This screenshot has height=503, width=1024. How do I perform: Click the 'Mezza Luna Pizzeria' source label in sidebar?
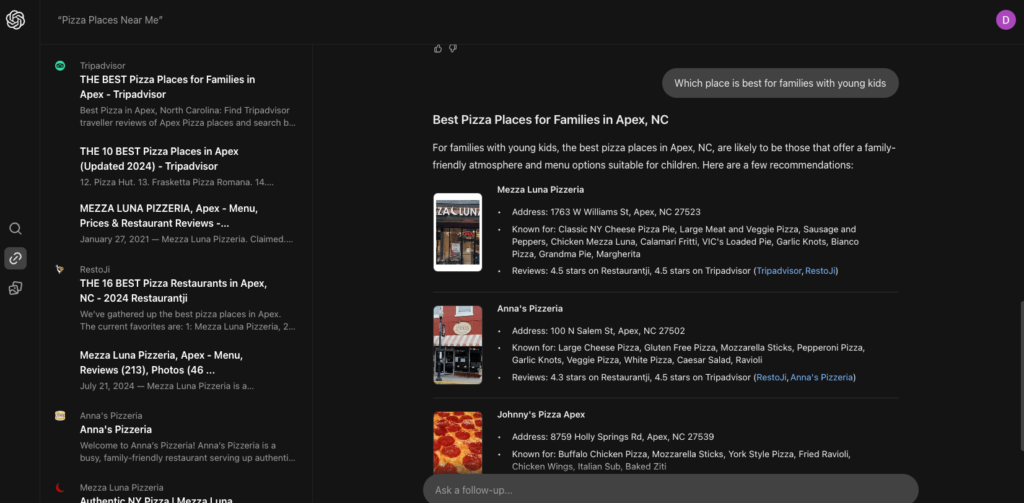tap(121, 487)
